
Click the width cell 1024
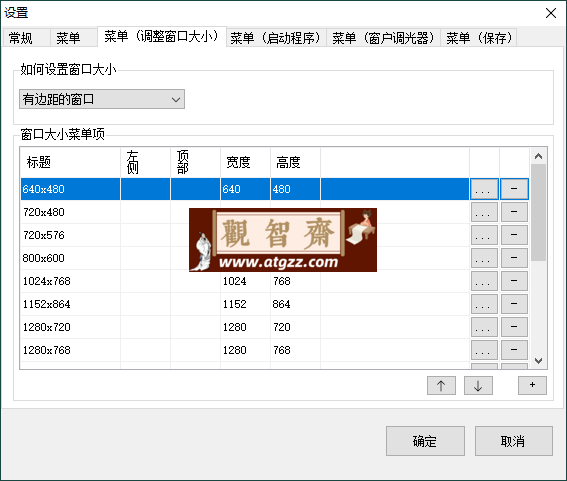[x=245, y=281]
